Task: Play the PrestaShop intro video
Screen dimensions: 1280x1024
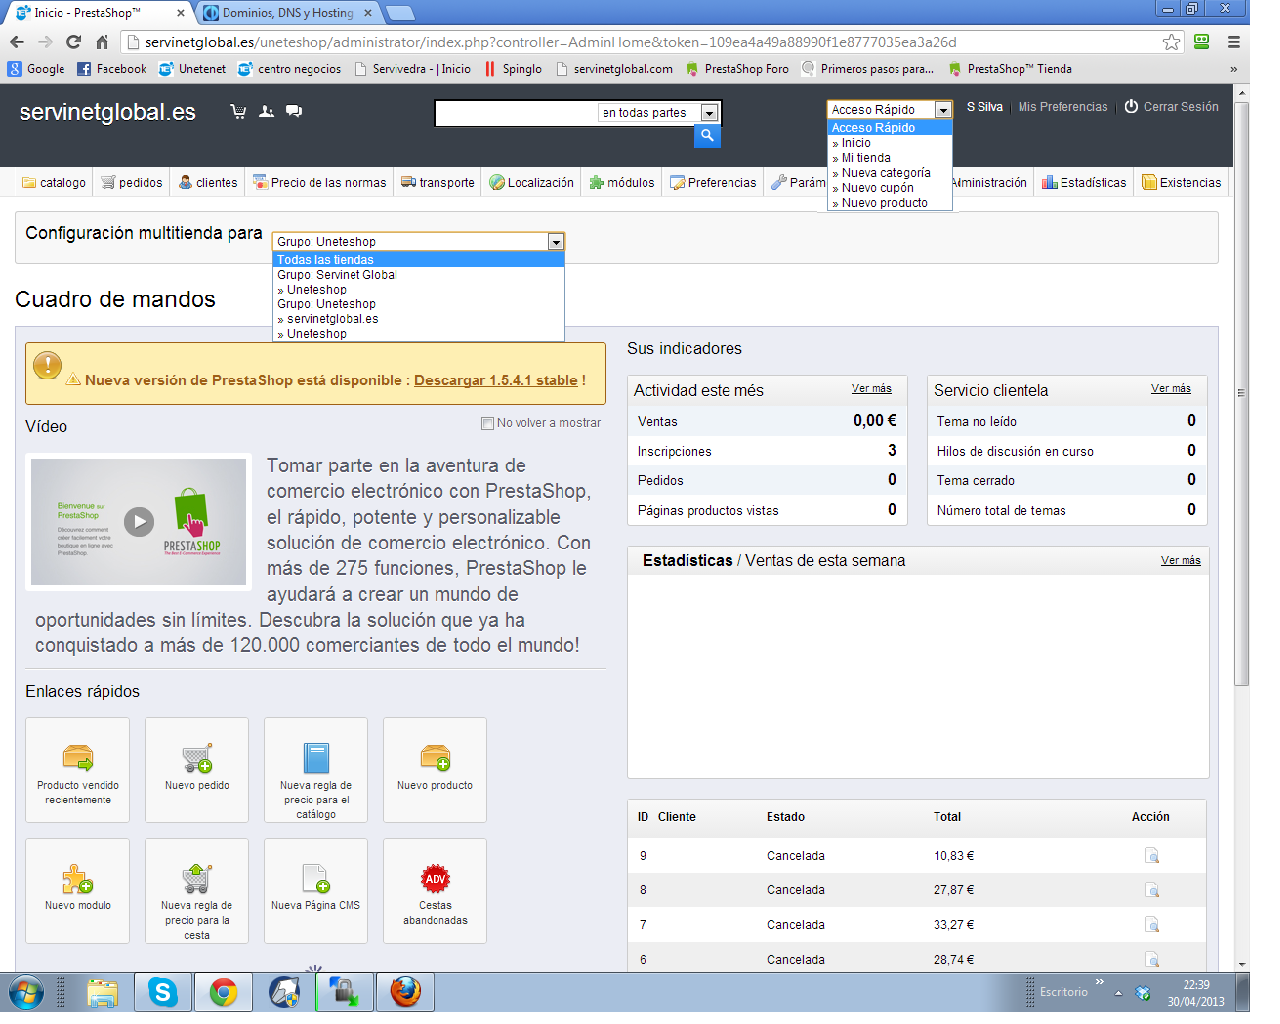Action: pos(139,521)
